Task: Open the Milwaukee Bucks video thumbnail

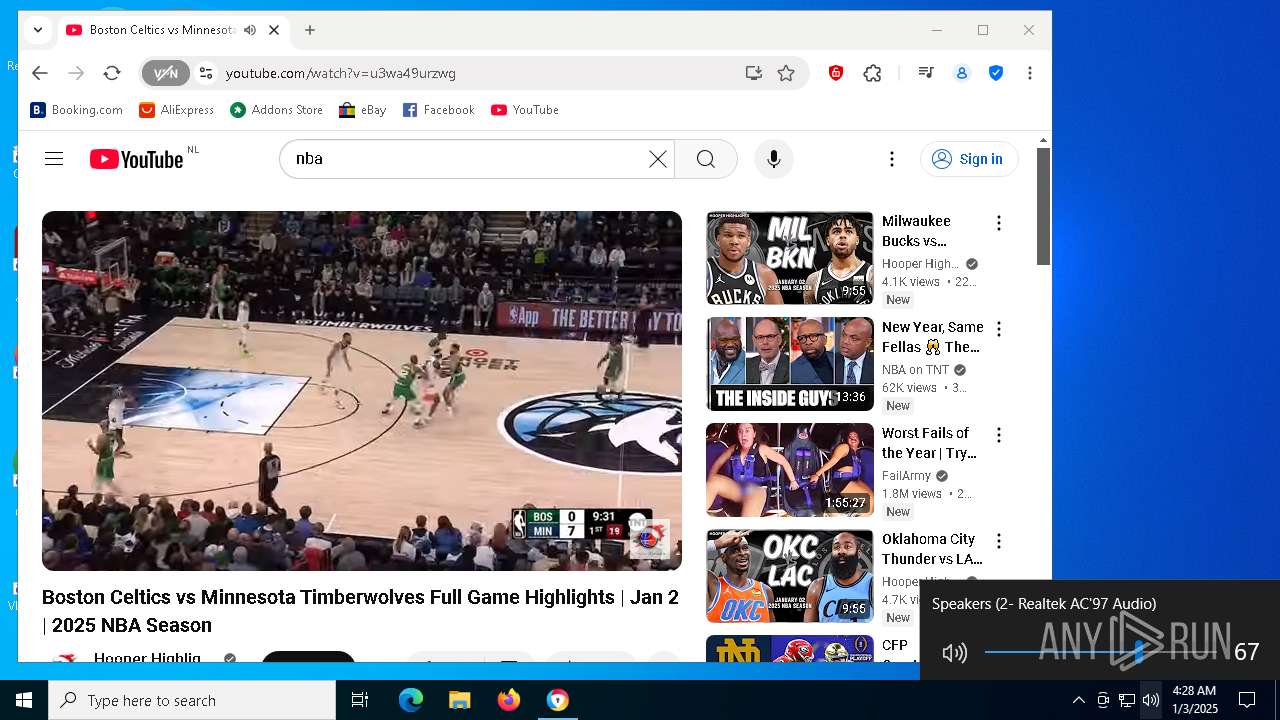Action: pos(790,258)
